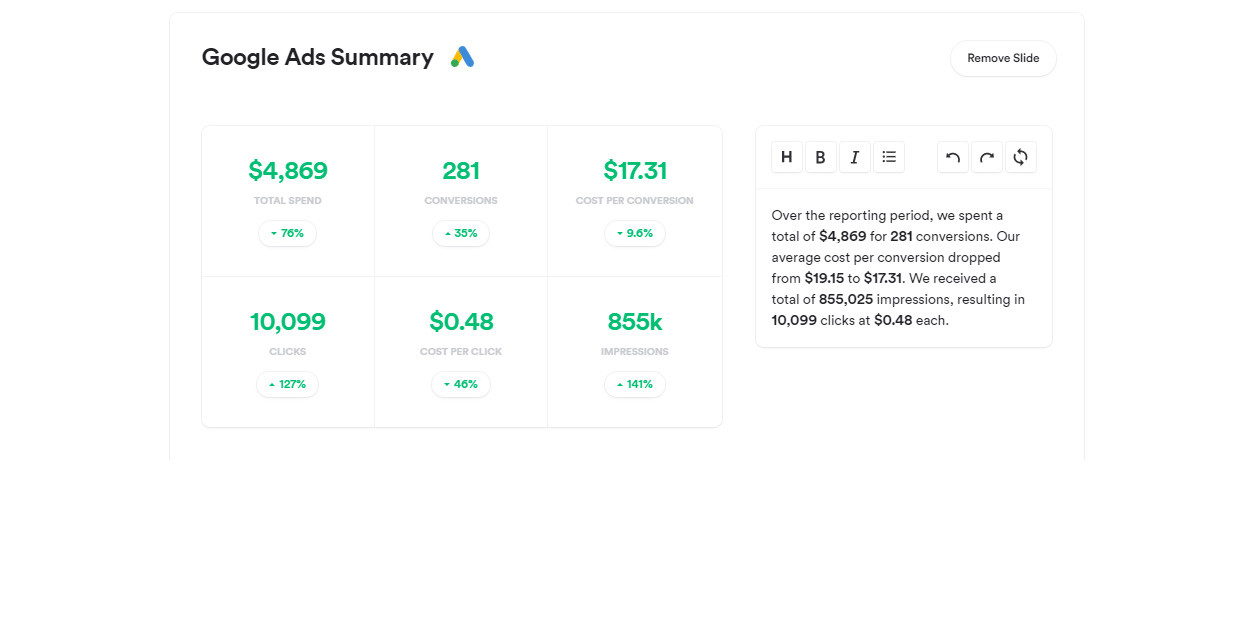This screenshot has height=636, width=1248.
Task: Select the Total Spend 76% change badge
Action: point(287,233)
